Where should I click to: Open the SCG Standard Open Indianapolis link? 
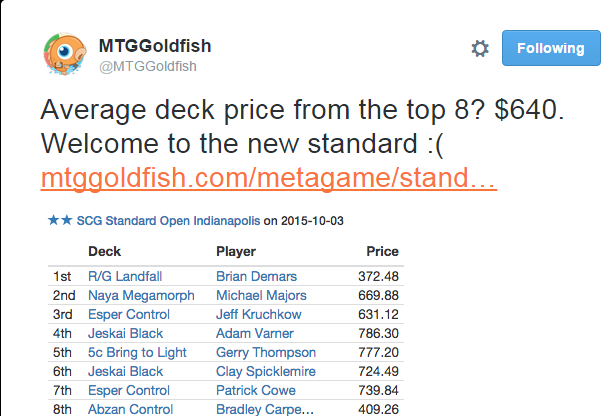[168, 221]
